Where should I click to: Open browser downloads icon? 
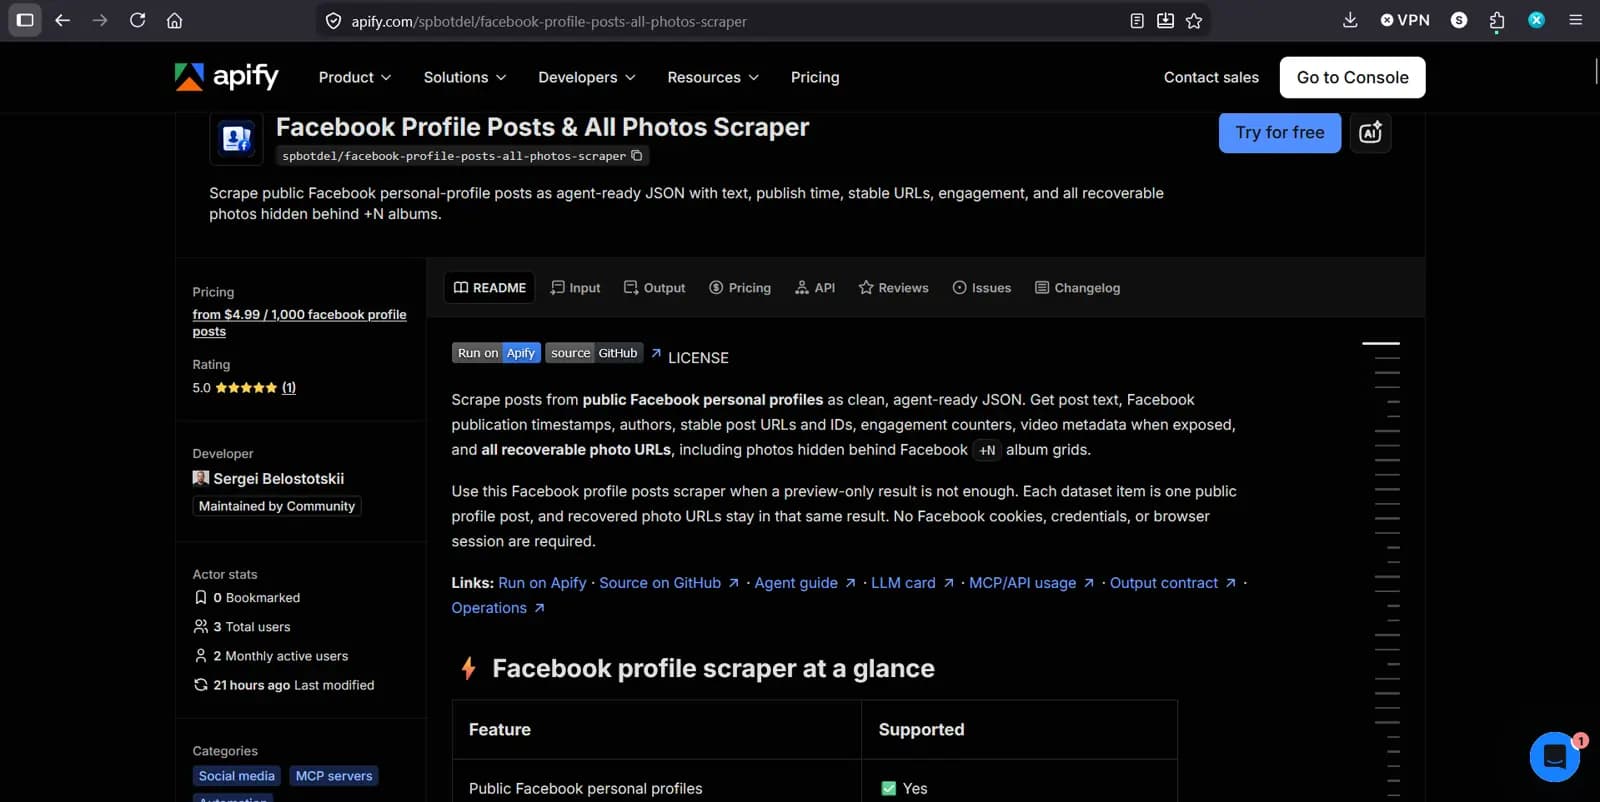pyautogui.click(x=1350, y=20)
